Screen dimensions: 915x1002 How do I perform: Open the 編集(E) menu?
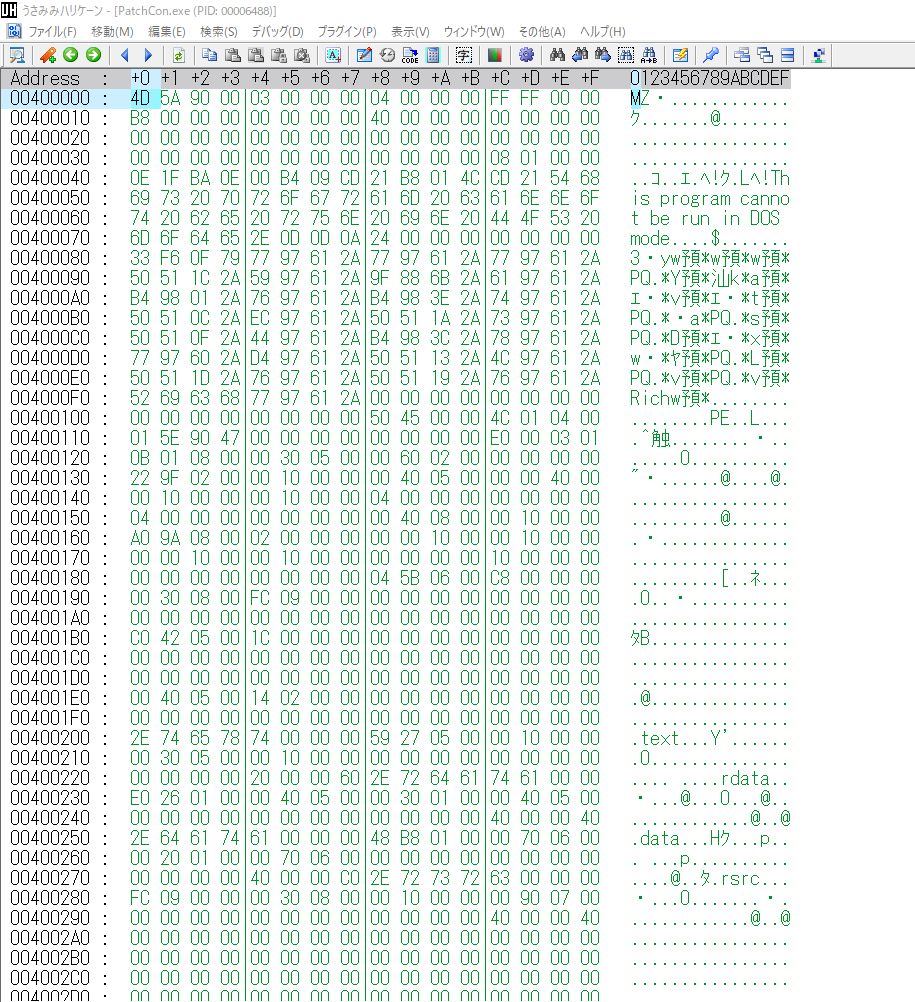click(167, 31)
